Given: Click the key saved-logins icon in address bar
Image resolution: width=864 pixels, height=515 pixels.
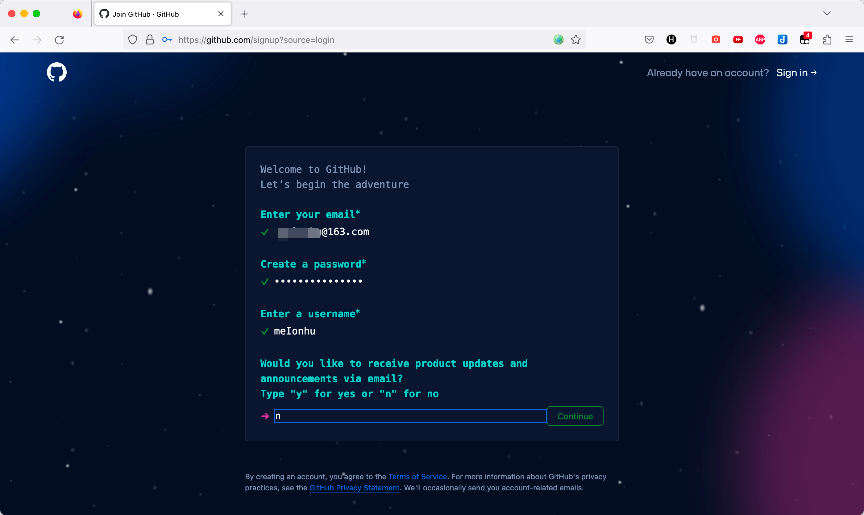Looking at the screenshot, I should click(167, 40).
